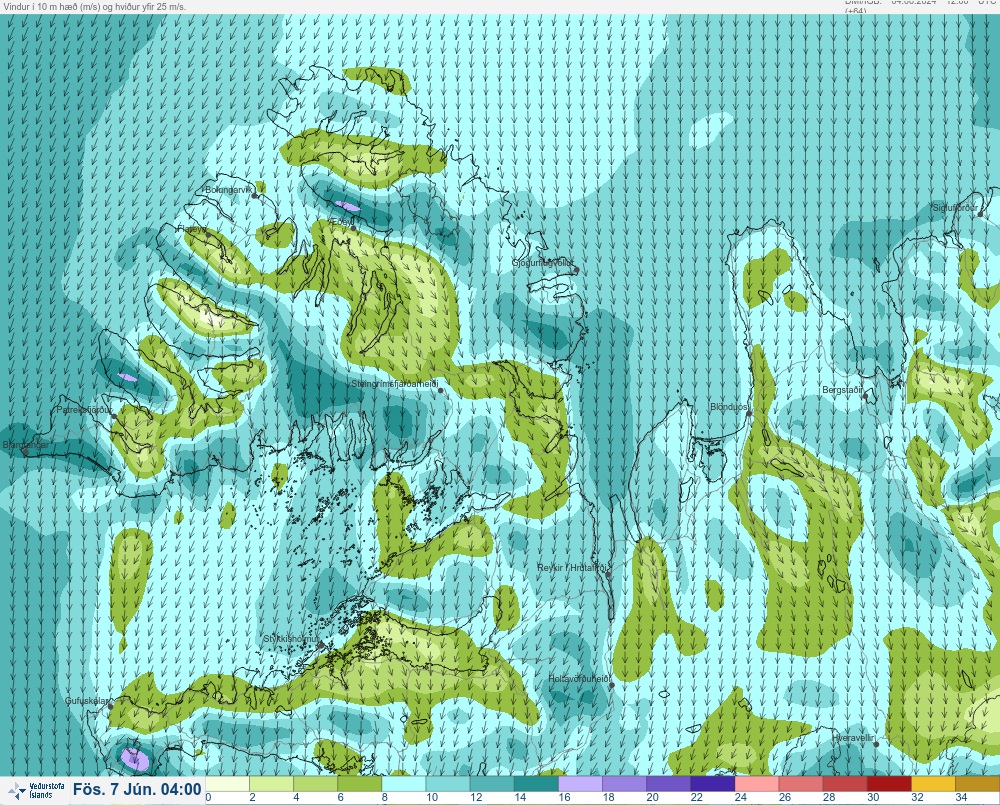1000x805 pixels.
Task: Pick the pink 24–26 m/s legend swatch
Action: pos(757,783)
